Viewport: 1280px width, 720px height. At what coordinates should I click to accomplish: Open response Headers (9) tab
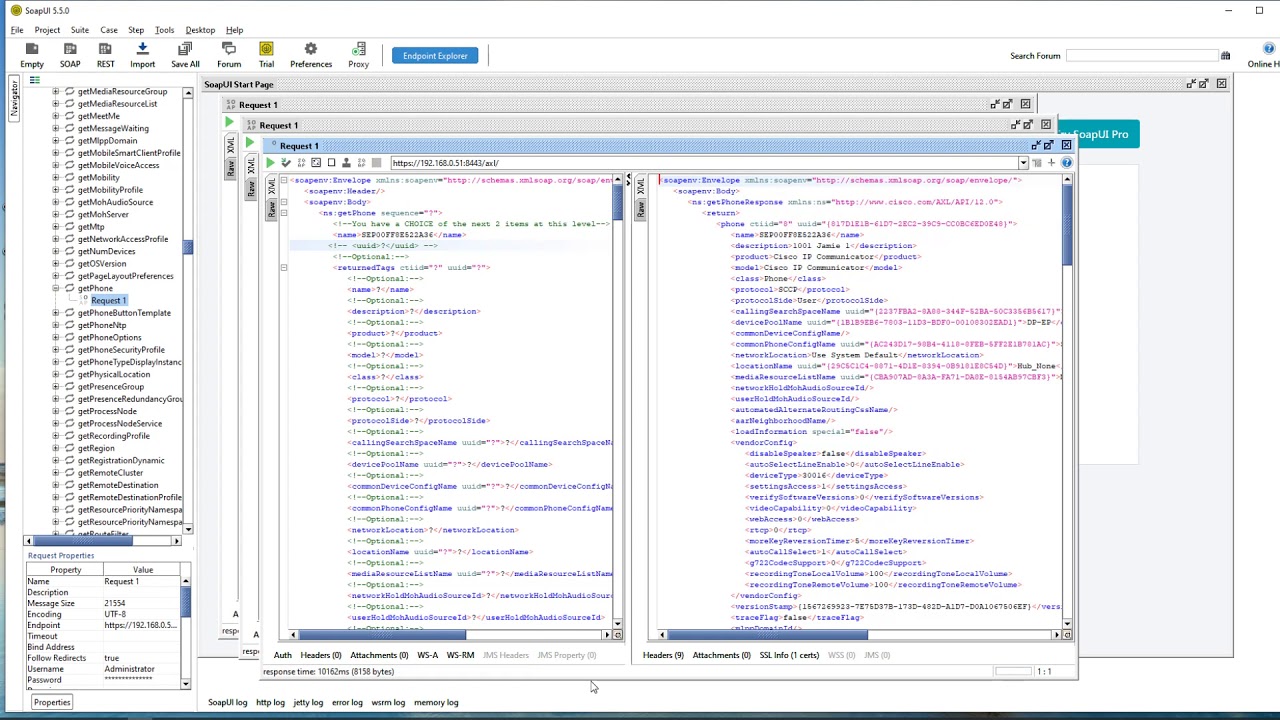[x=663, y=655]
